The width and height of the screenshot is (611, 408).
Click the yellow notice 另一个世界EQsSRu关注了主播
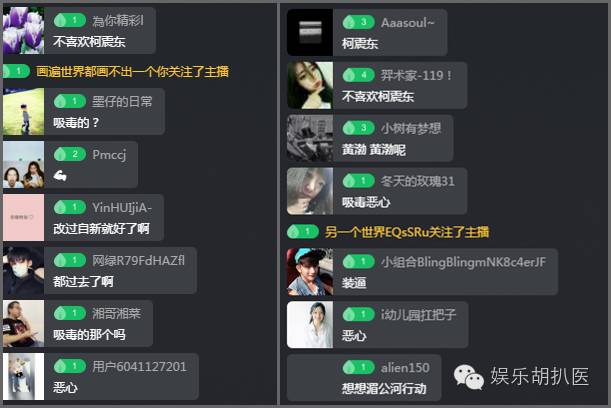click(407, 232)
